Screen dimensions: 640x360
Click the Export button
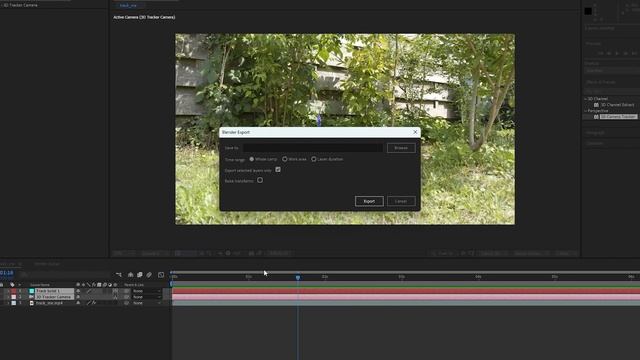369,201
